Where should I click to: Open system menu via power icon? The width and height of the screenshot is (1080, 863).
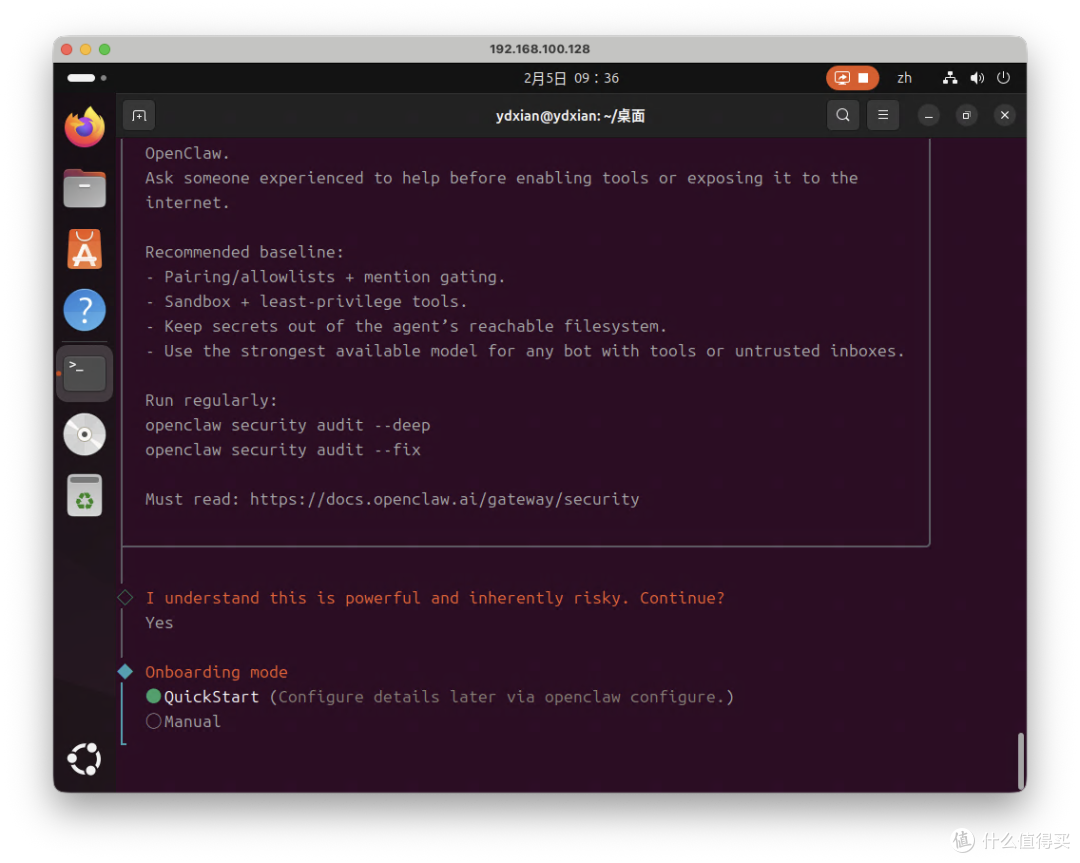coord(1004,78)
